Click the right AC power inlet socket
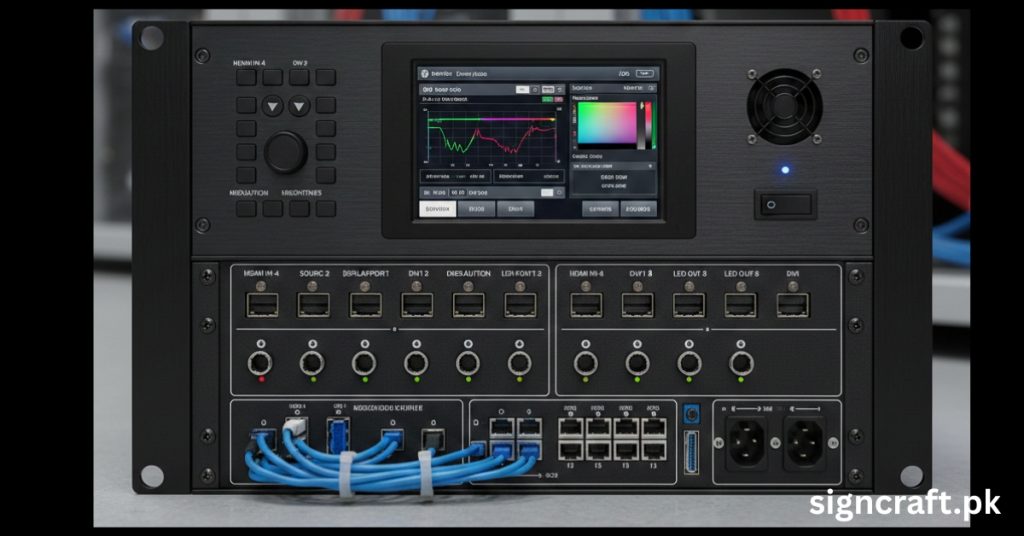The image size is (1024, 536). click(805, 443)
